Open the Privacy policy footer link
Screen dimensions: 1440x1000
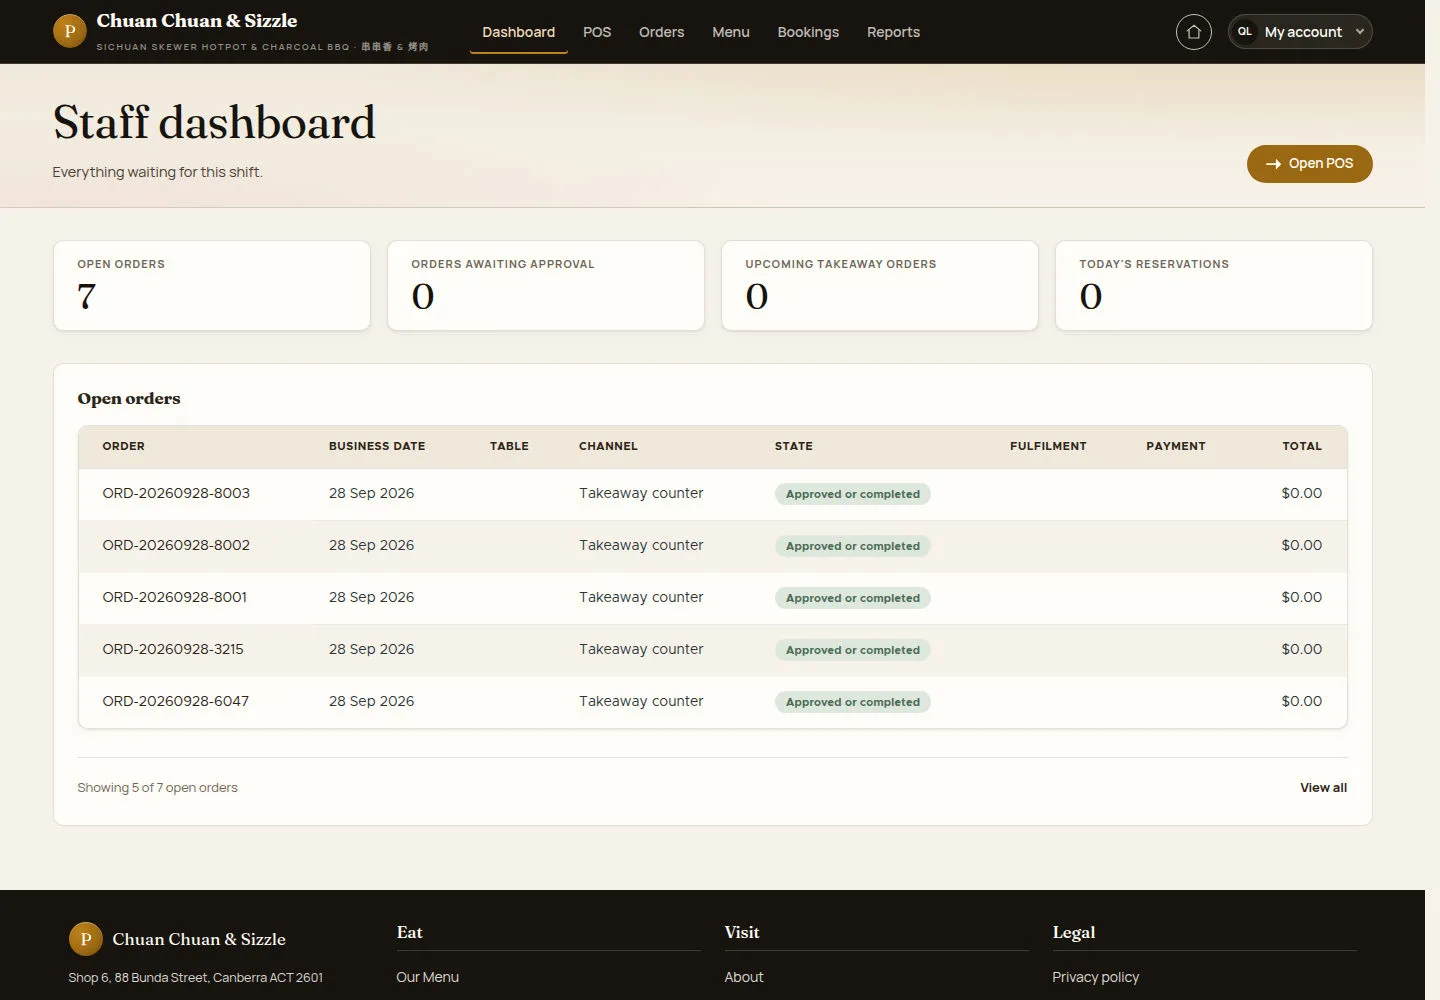(x=1095, y=977)
